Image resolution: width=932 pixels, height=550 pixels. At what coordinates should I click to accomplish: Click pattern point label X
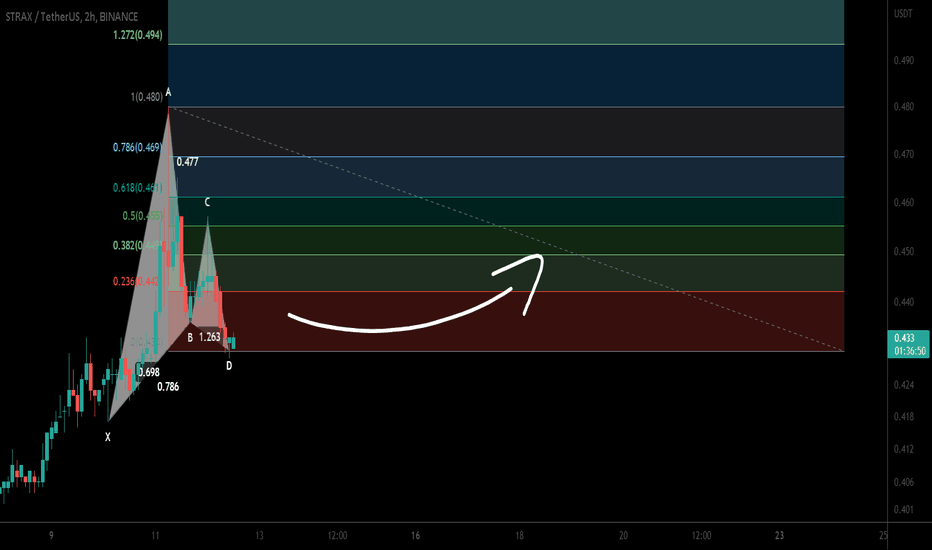(x=108, y=437)
